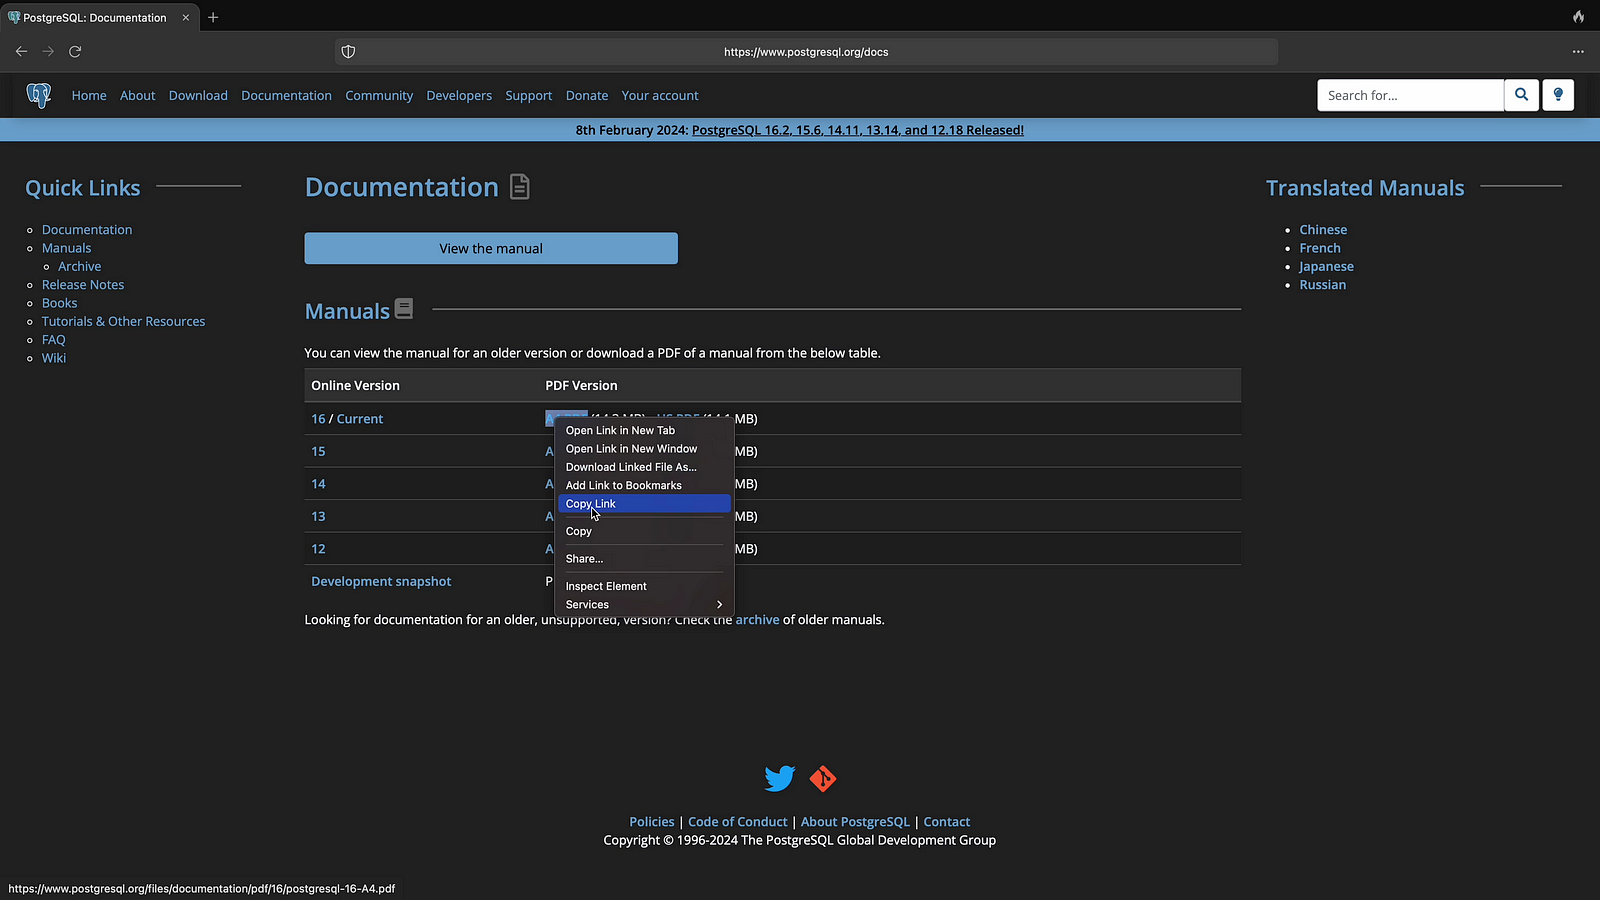The height and width of the screenshot is (900, 1600).
Task: Choose Download Linked File As…
Action: click(631, 467)
